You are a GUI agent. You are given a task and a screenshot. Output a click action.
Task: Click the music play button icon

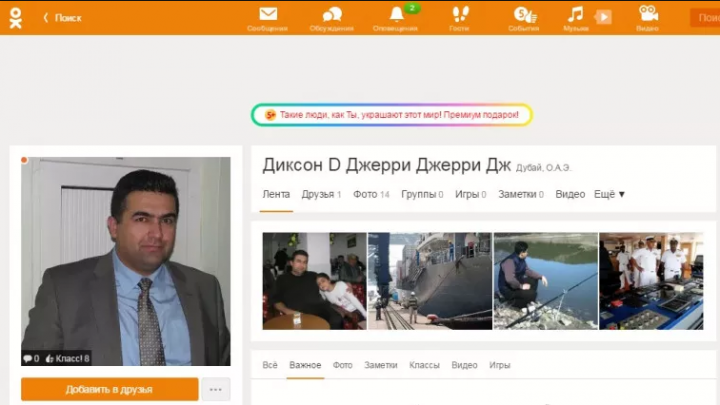click(x=603, y=17)
